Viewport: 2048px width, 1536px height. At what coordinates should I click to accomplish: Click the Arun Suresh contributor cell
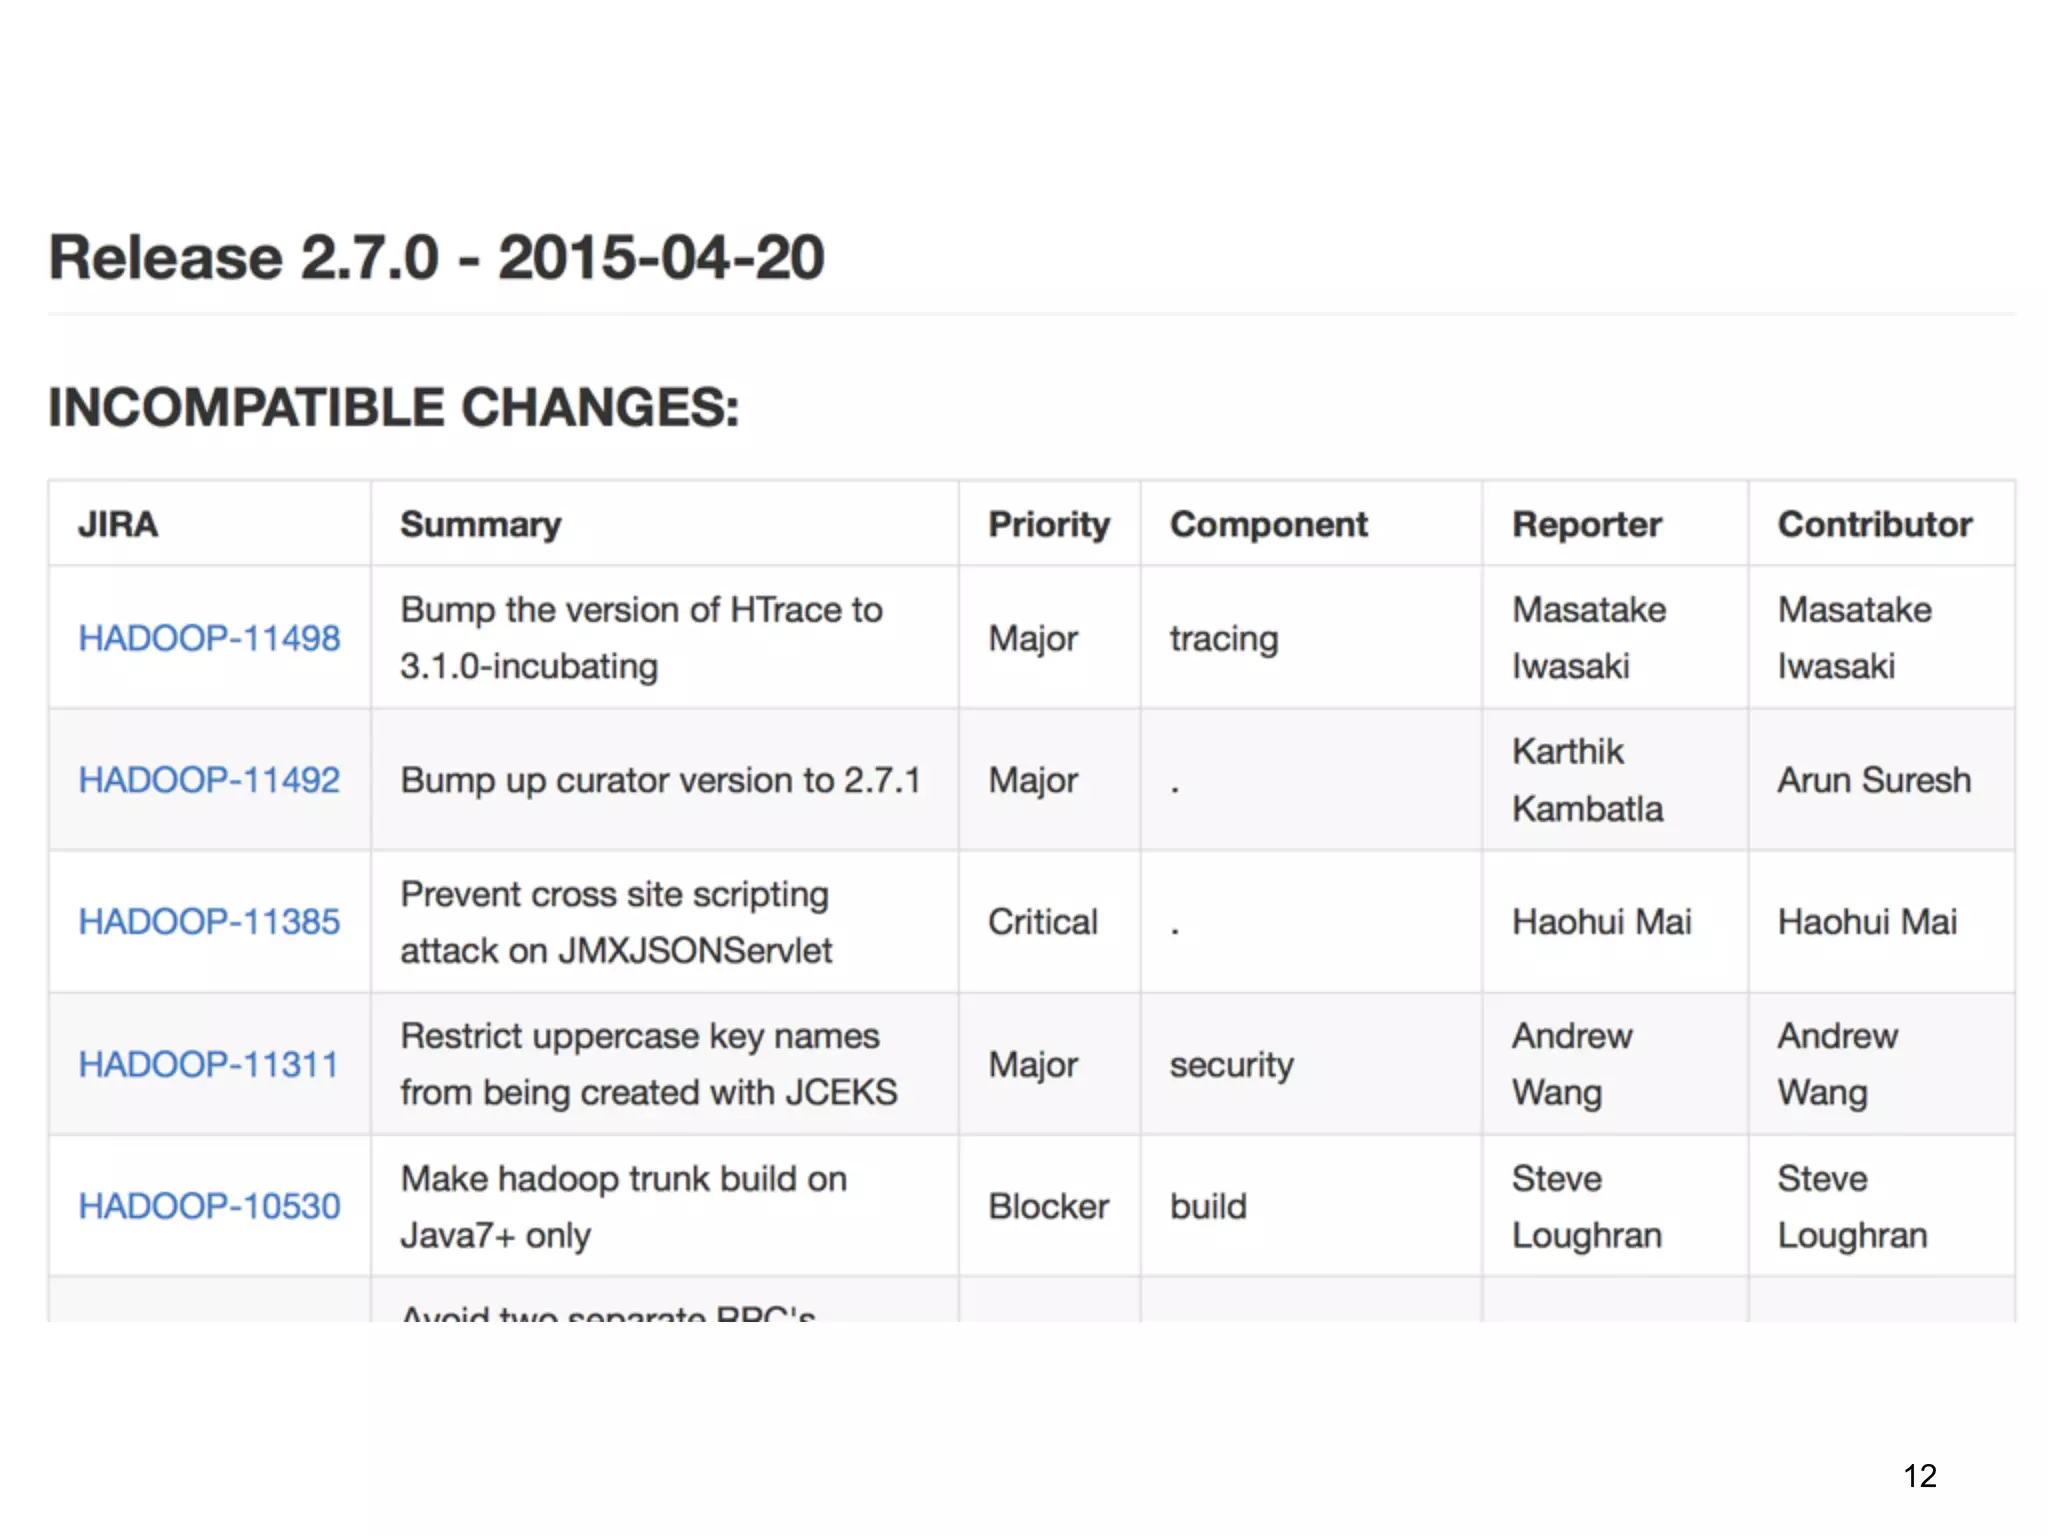coord(1873,780)
